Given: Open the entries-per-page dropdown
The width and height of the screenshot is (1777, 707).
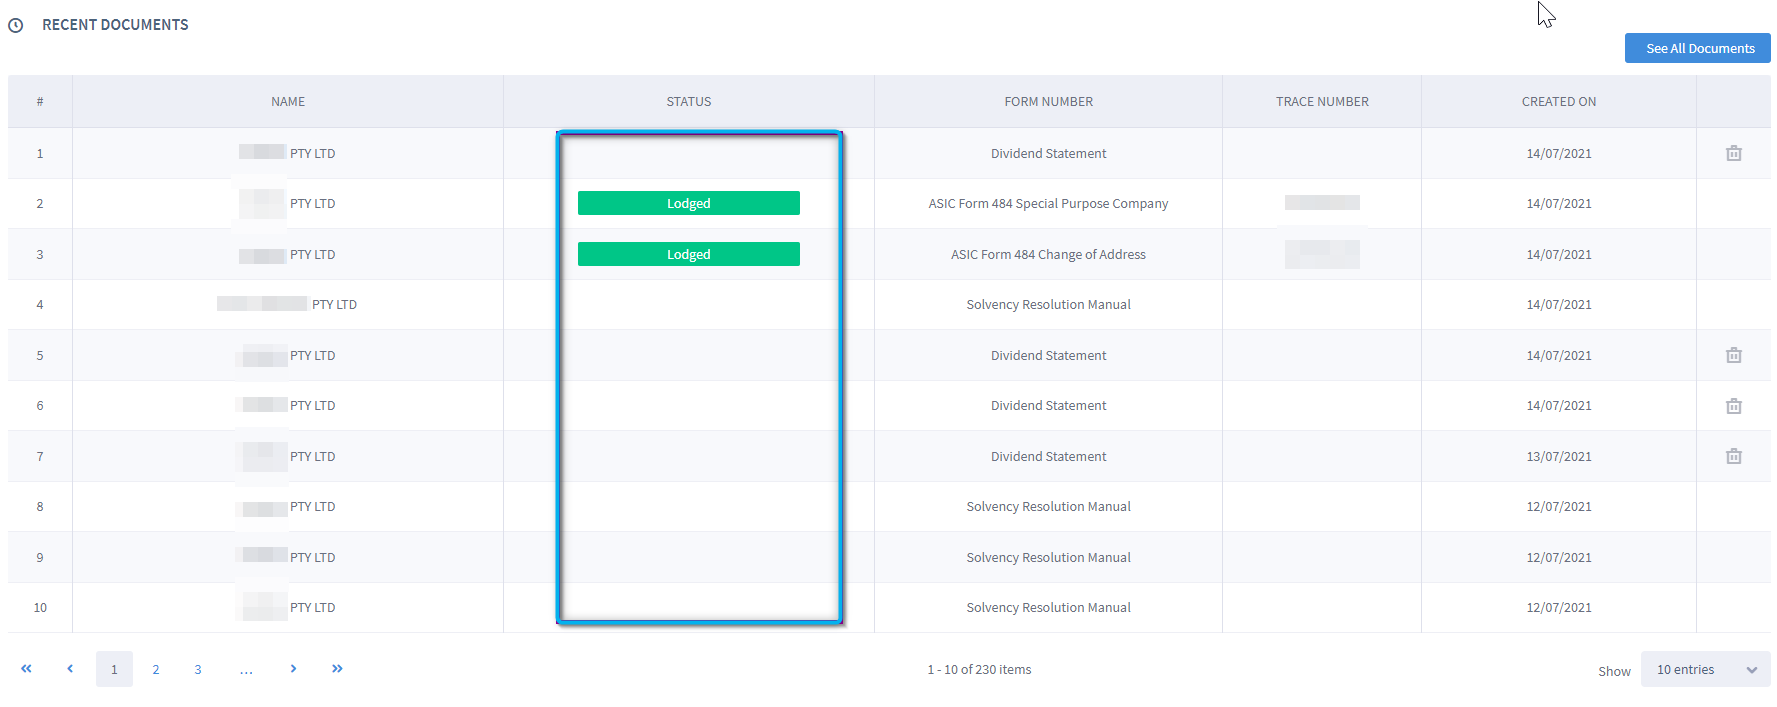Looking at the screenshot, I should click(x=1705, y=669).
